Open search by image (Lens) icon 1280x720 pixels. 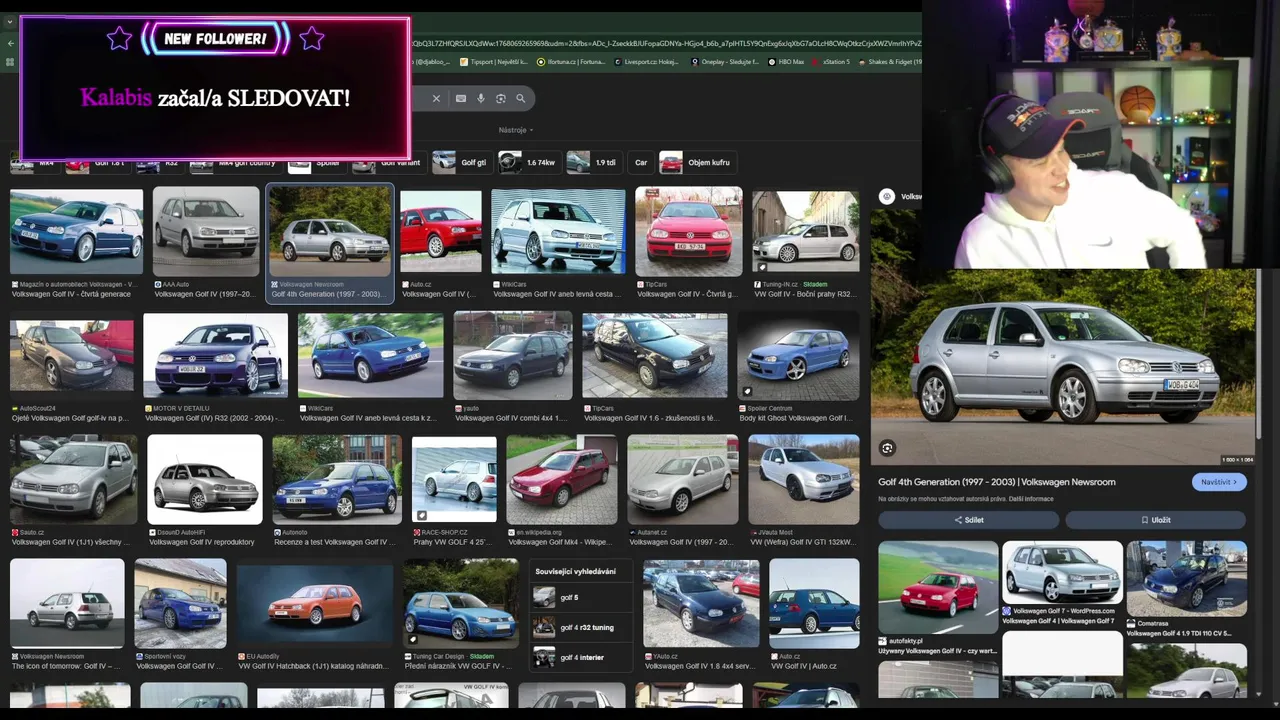pyautogui.click(x=501, y=98)
